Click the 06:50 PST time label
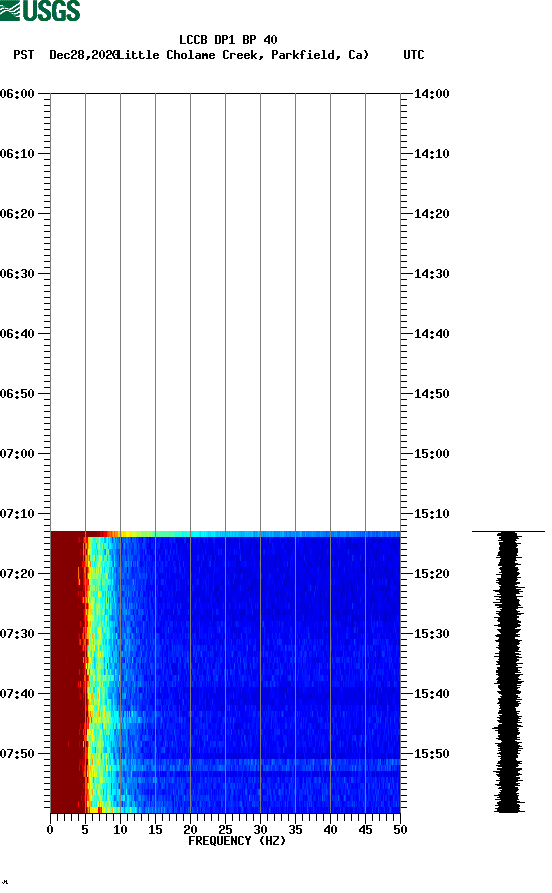 [x=17, y=394]
